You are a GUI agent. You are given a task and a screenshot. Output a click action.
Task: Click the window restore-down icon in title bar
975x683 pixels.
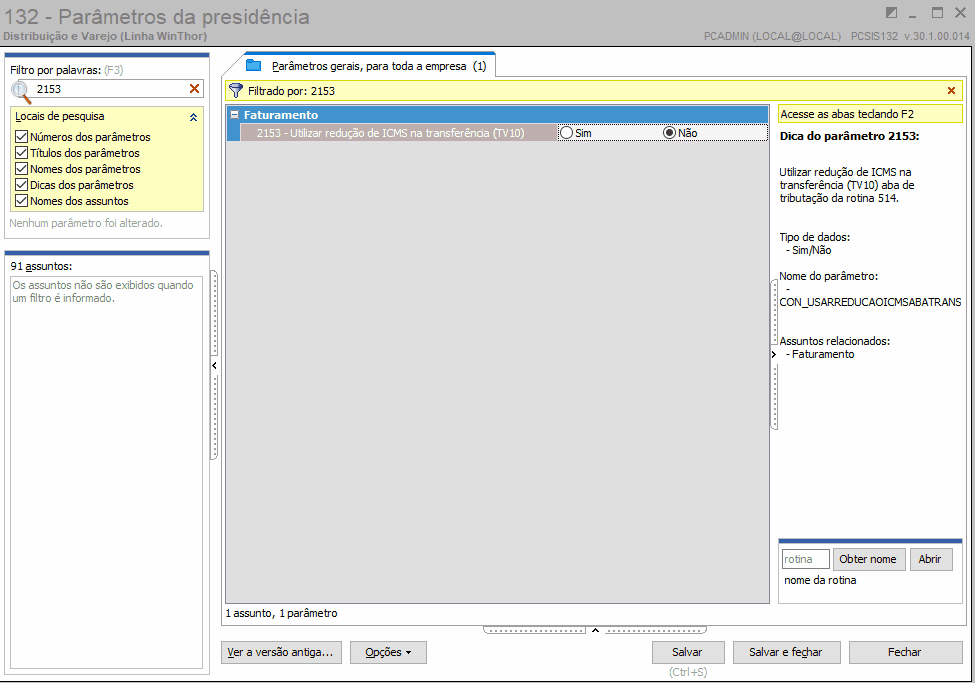click(891, 12)
